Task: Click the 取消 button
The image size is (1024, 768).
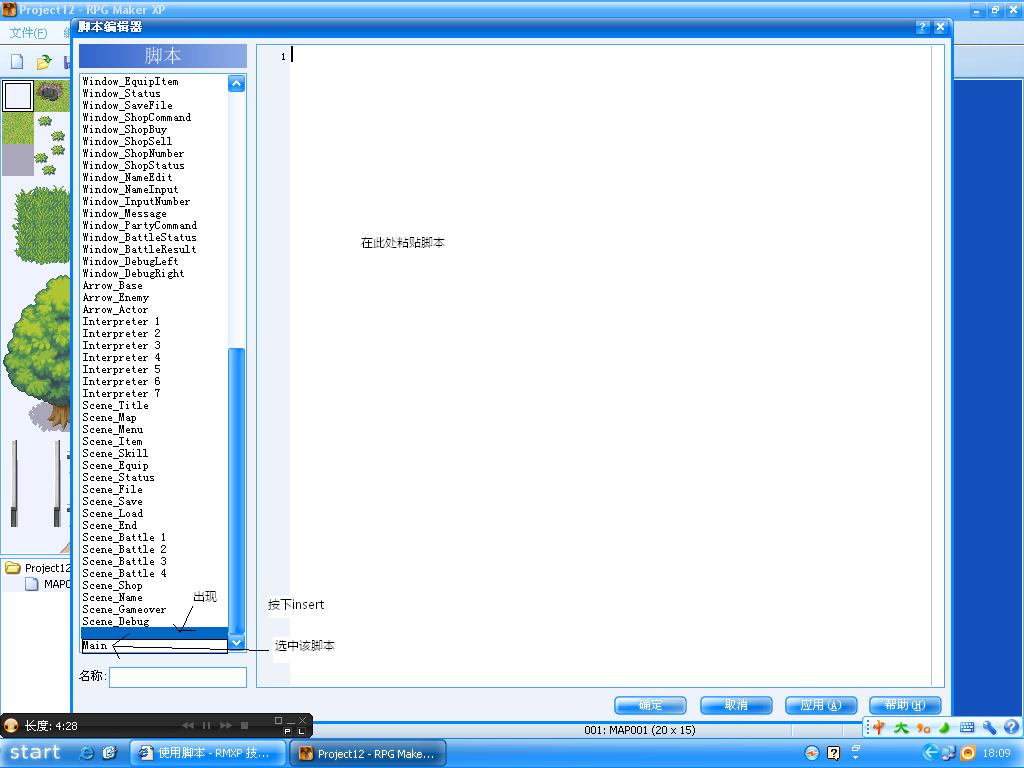Action: click(x=736, y=705)
